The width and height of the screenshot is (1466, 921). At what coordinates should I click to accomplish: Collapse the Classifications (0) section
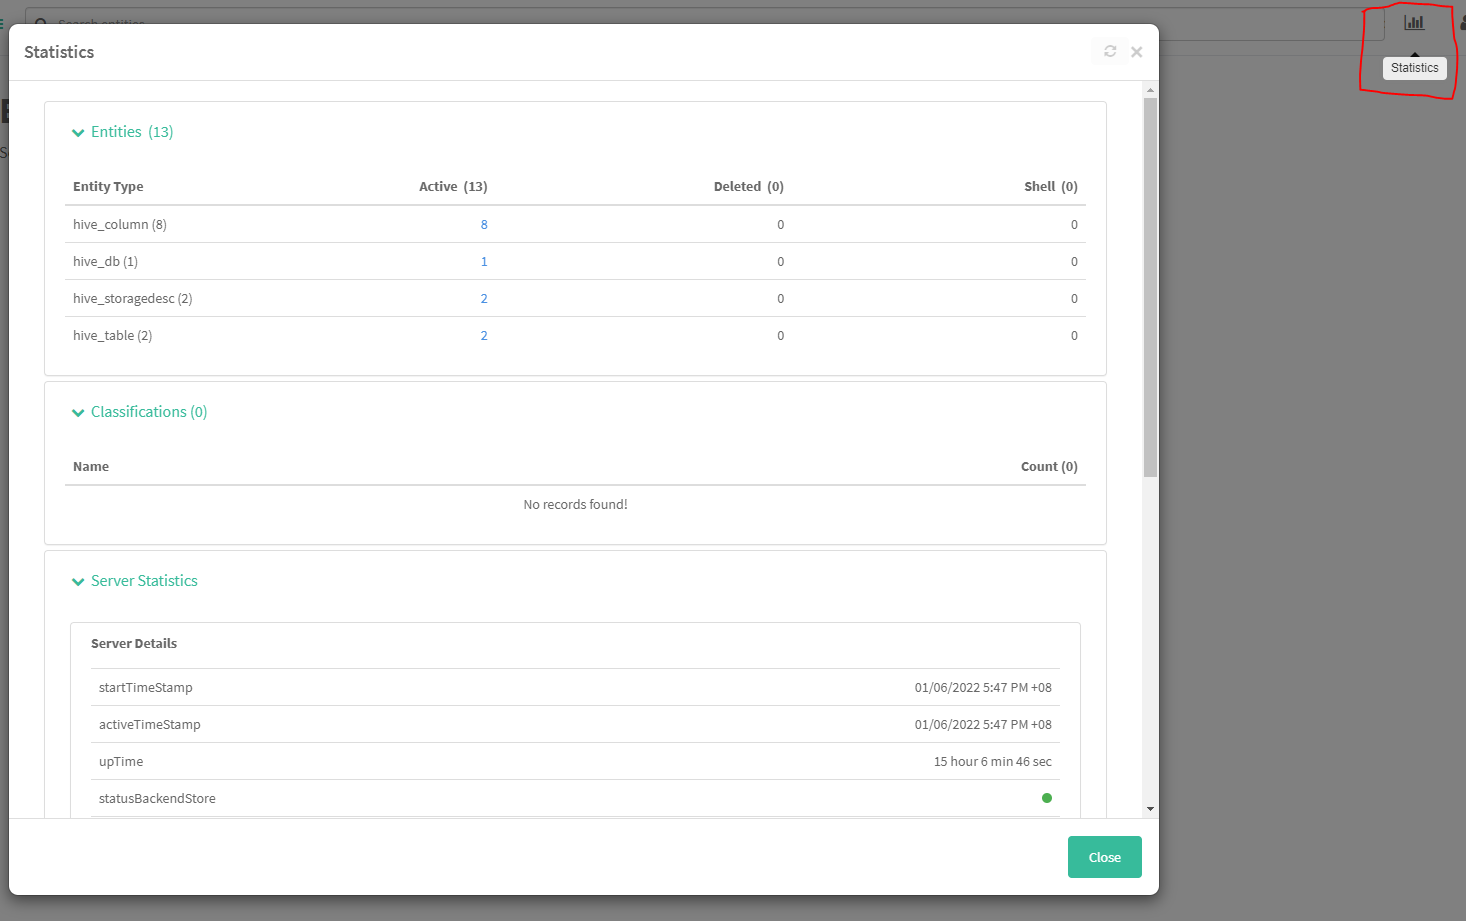click(x=139, y=412)
